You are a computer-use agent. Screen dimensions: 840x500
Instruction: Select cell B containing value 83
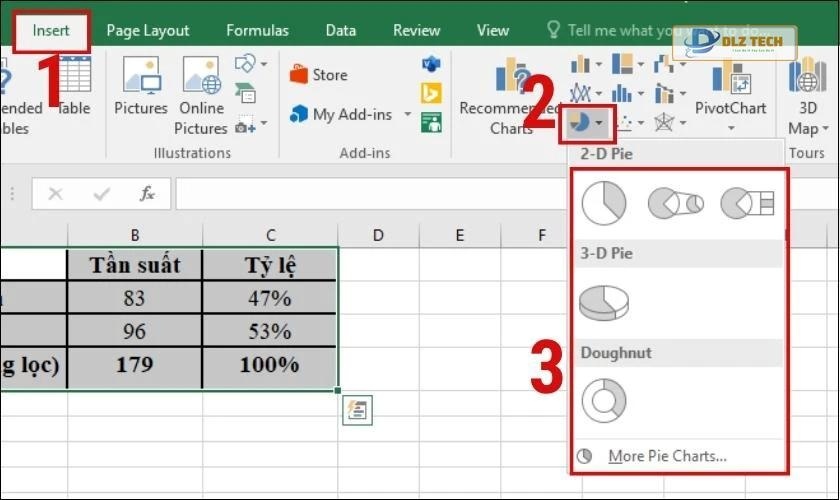click(134, 298)
